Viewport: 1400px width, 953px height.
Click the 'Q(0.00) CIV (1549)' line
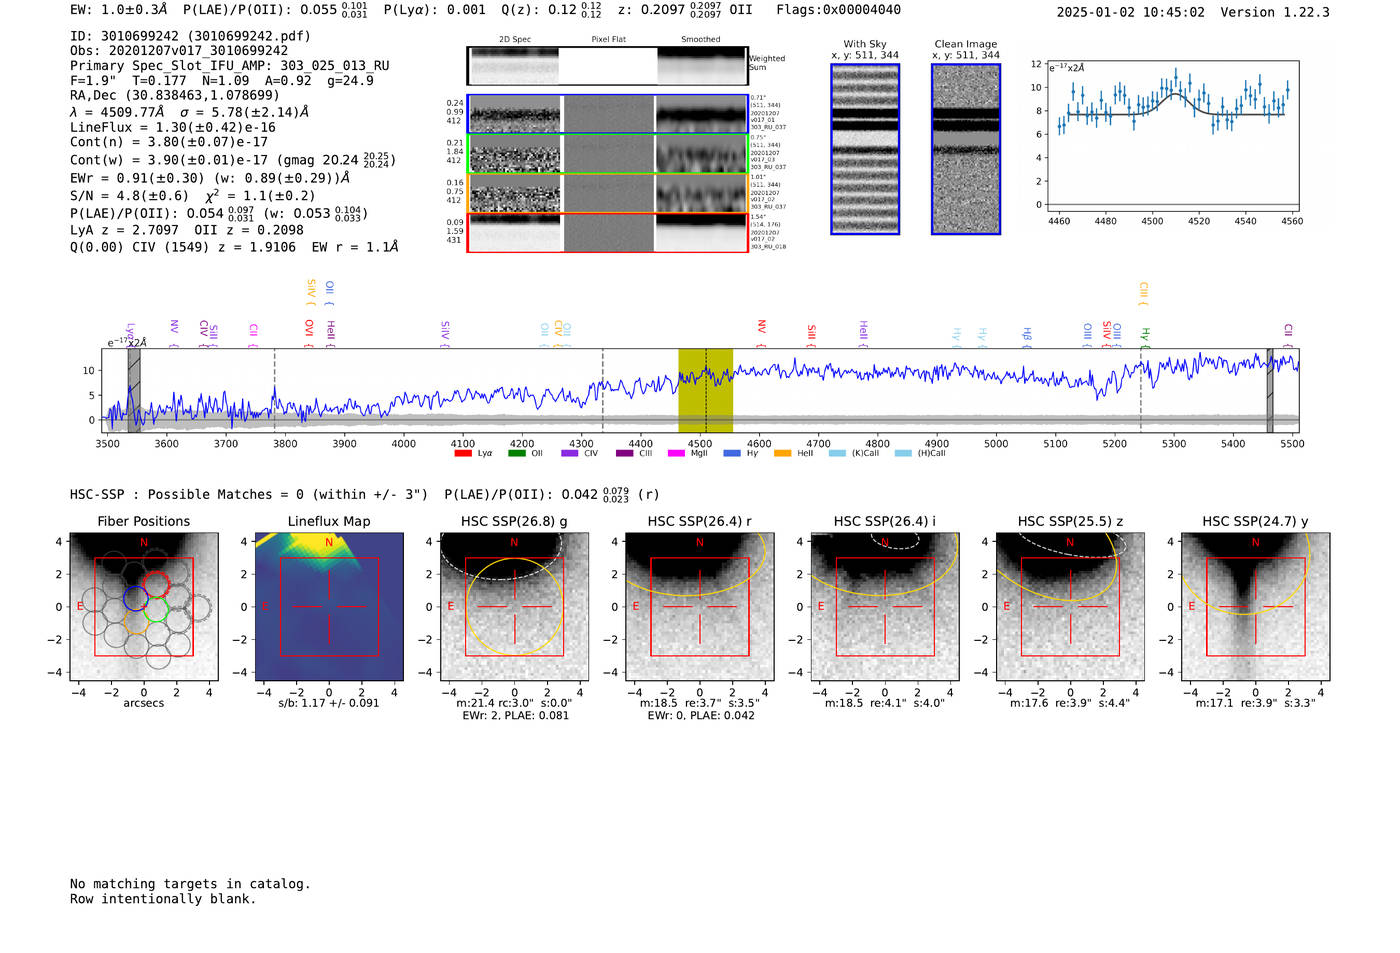[x=234, y=247]
